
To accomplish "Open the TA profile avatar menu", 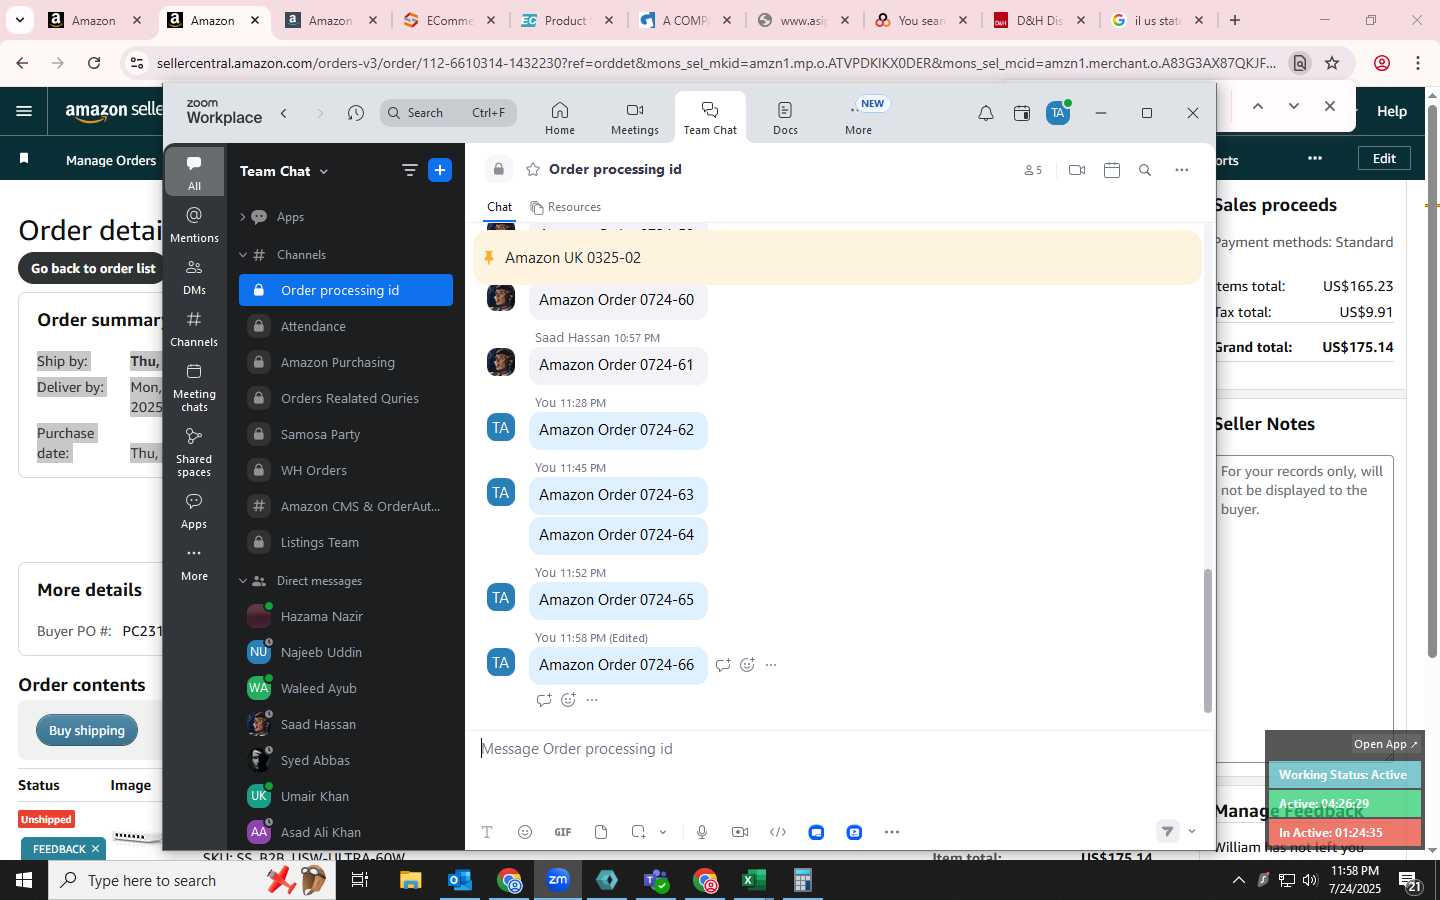I will tap(1058, 113).
